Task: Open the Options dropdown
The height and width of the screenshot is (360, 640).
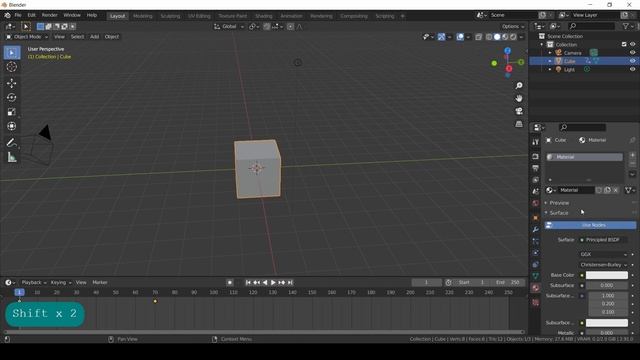Action: pos(513,27)
